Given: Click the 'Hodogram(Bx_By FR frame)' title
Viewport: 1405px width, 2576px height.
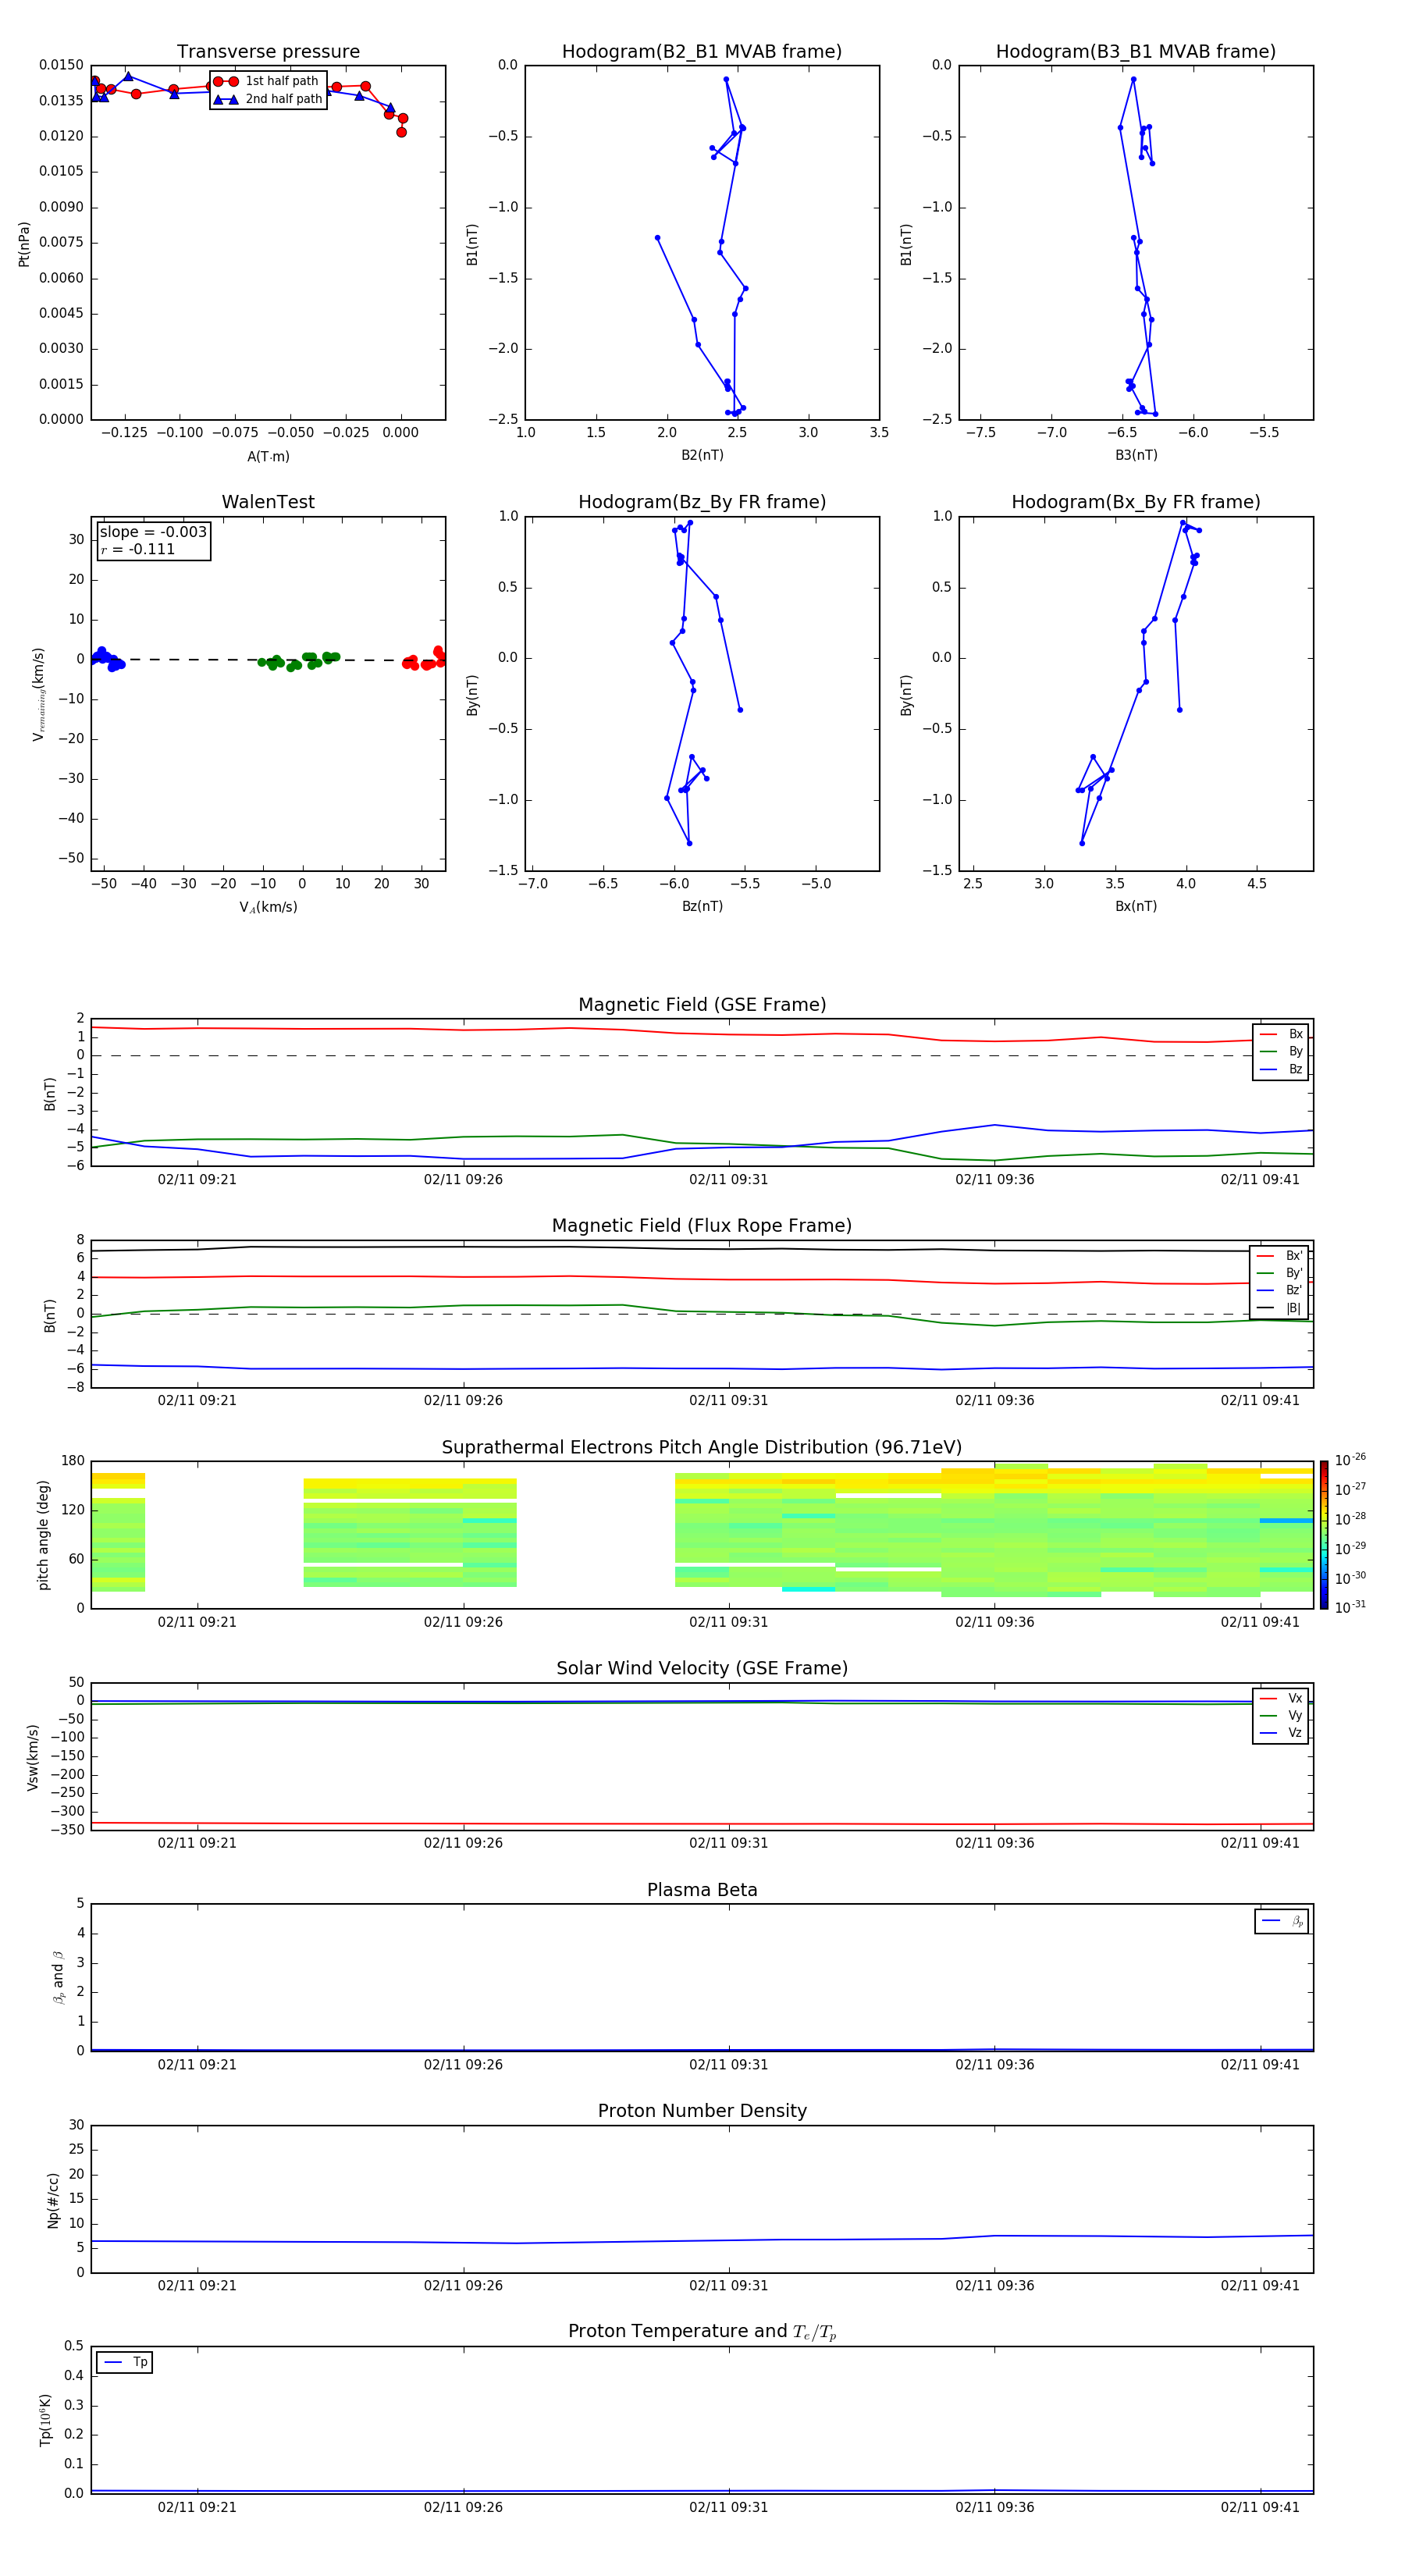Looking at the screenshot, I should (1136, 502).
